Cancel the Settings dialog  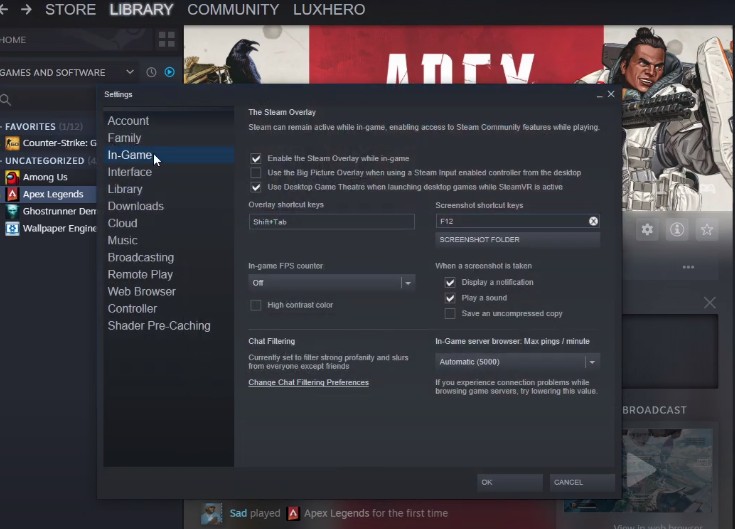[x=582, y=482]
